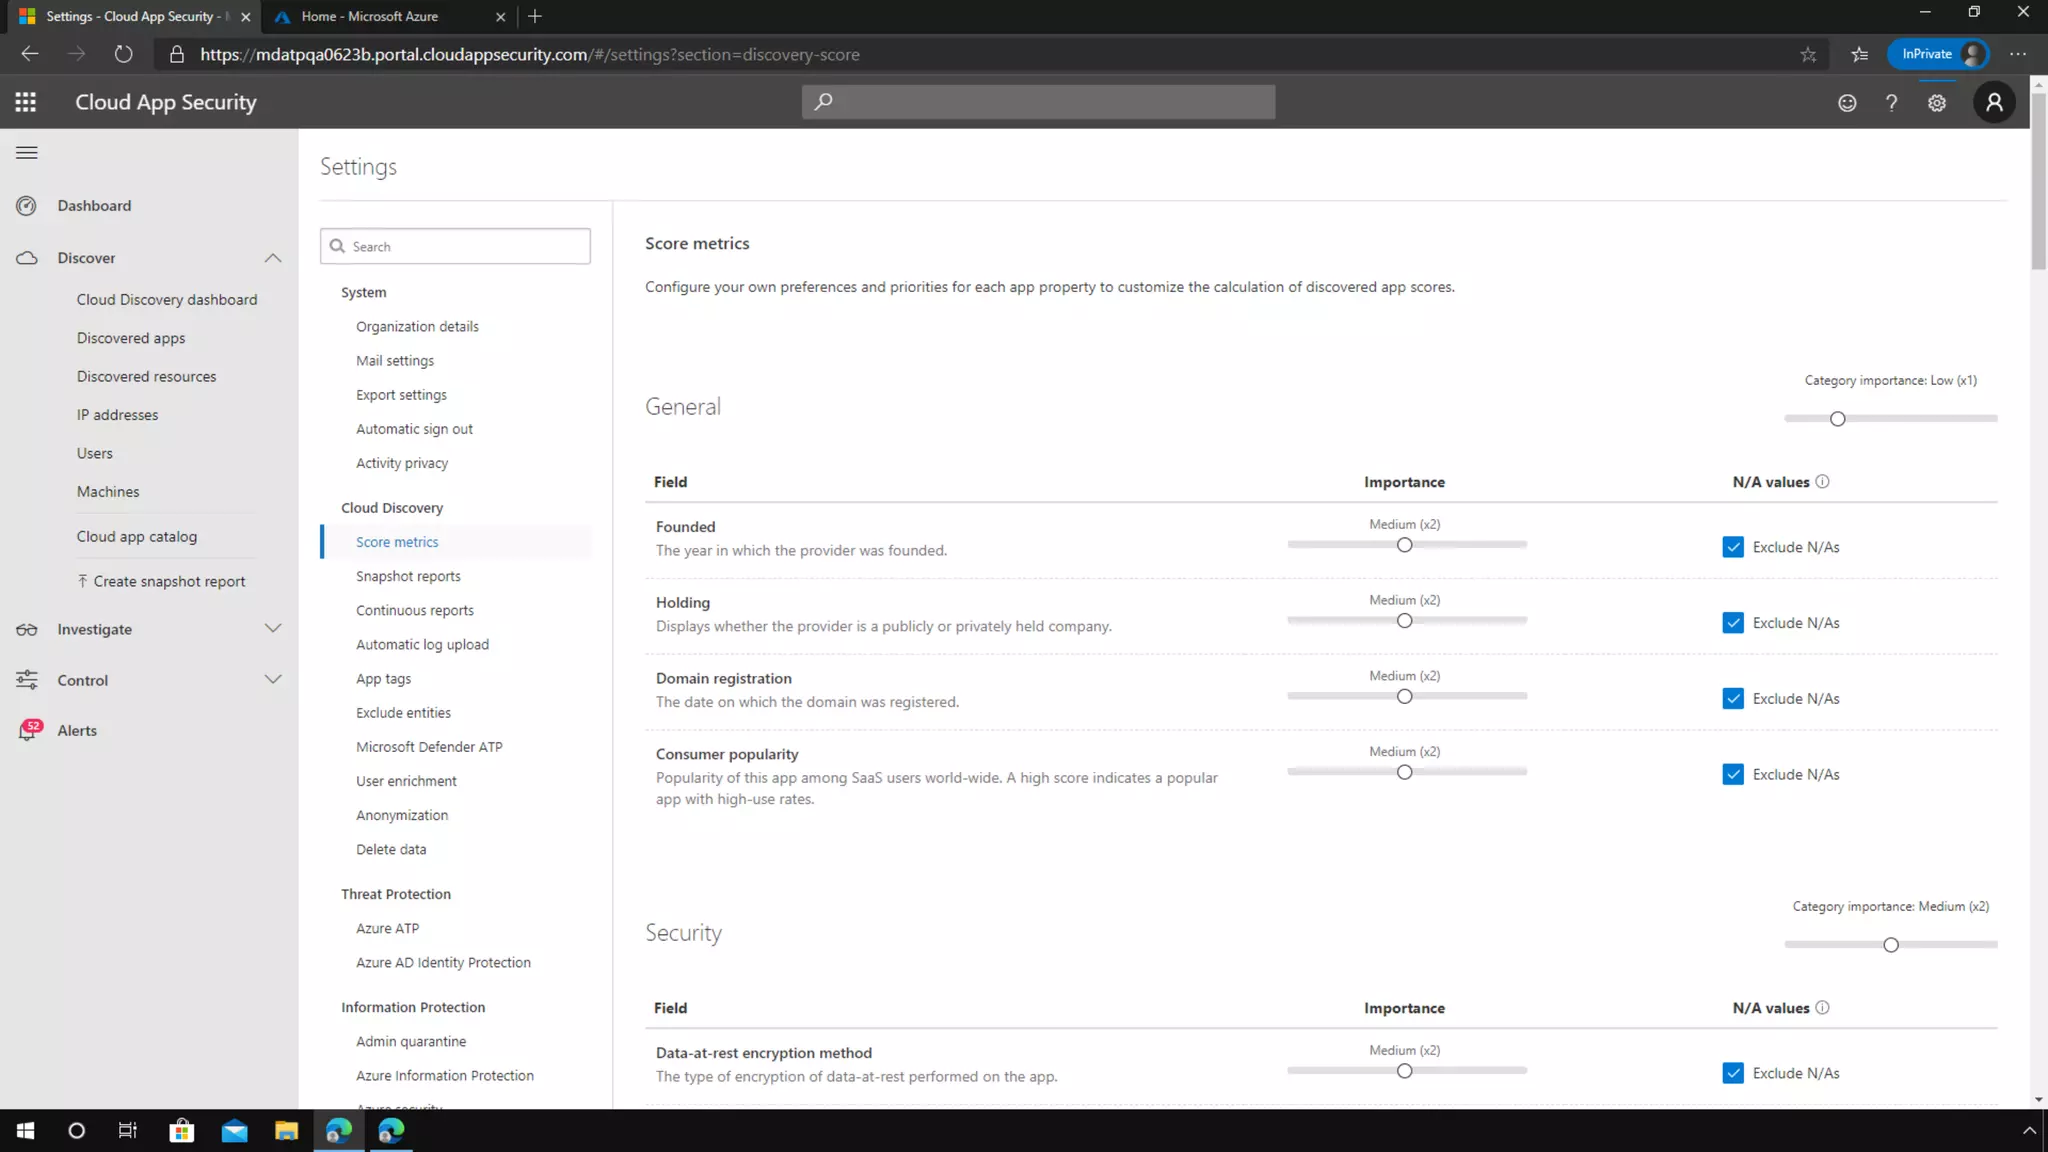Uncheck Exclude N/As for Founded
The image size is (2048, 1152).
(1733, 547)
